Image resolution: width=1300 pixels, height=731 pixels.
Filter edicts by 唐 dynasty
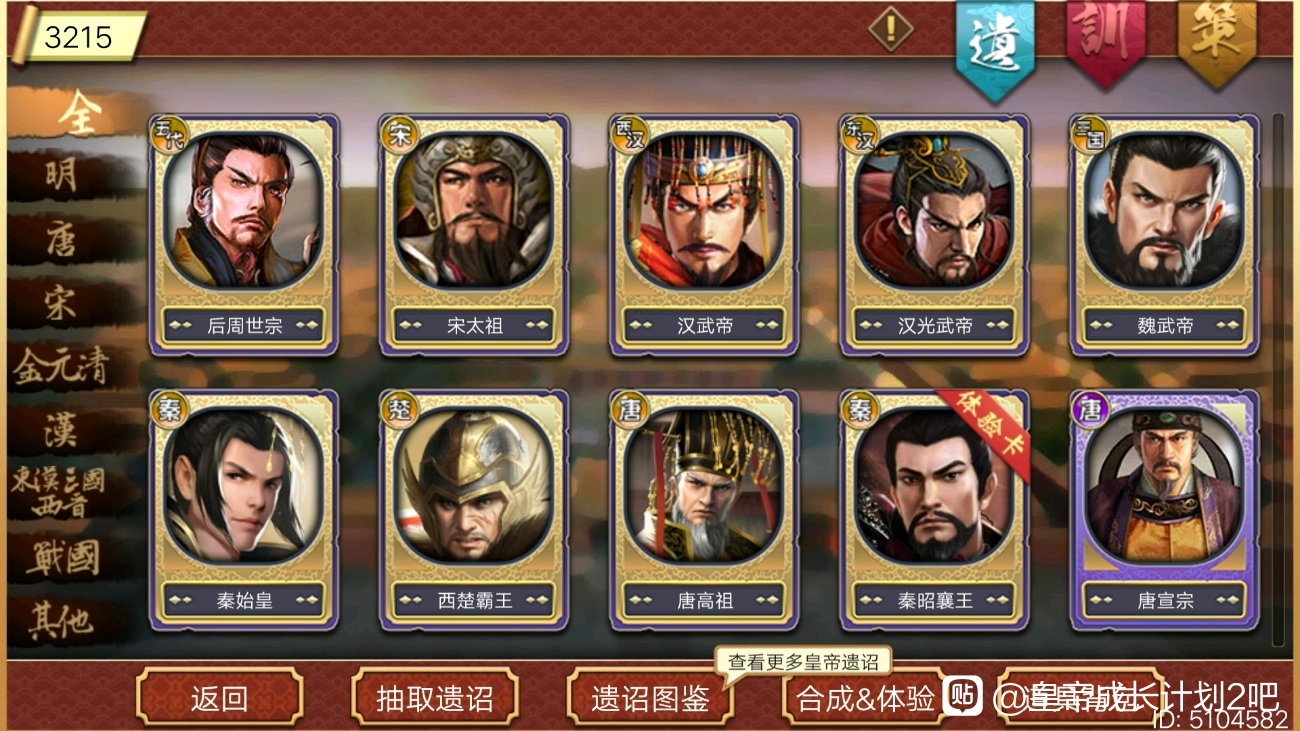[x=62, y=240]
